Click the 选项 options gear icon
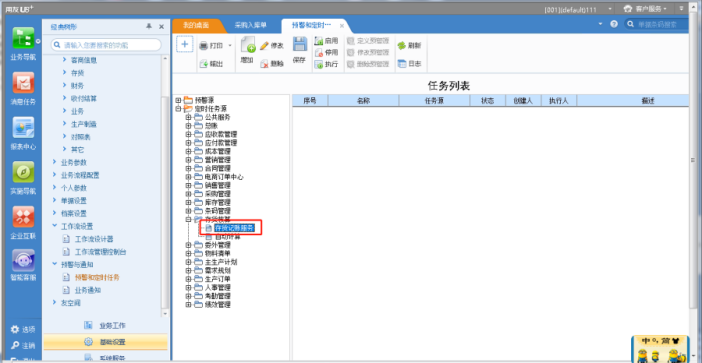 click(x=15, y=329)
